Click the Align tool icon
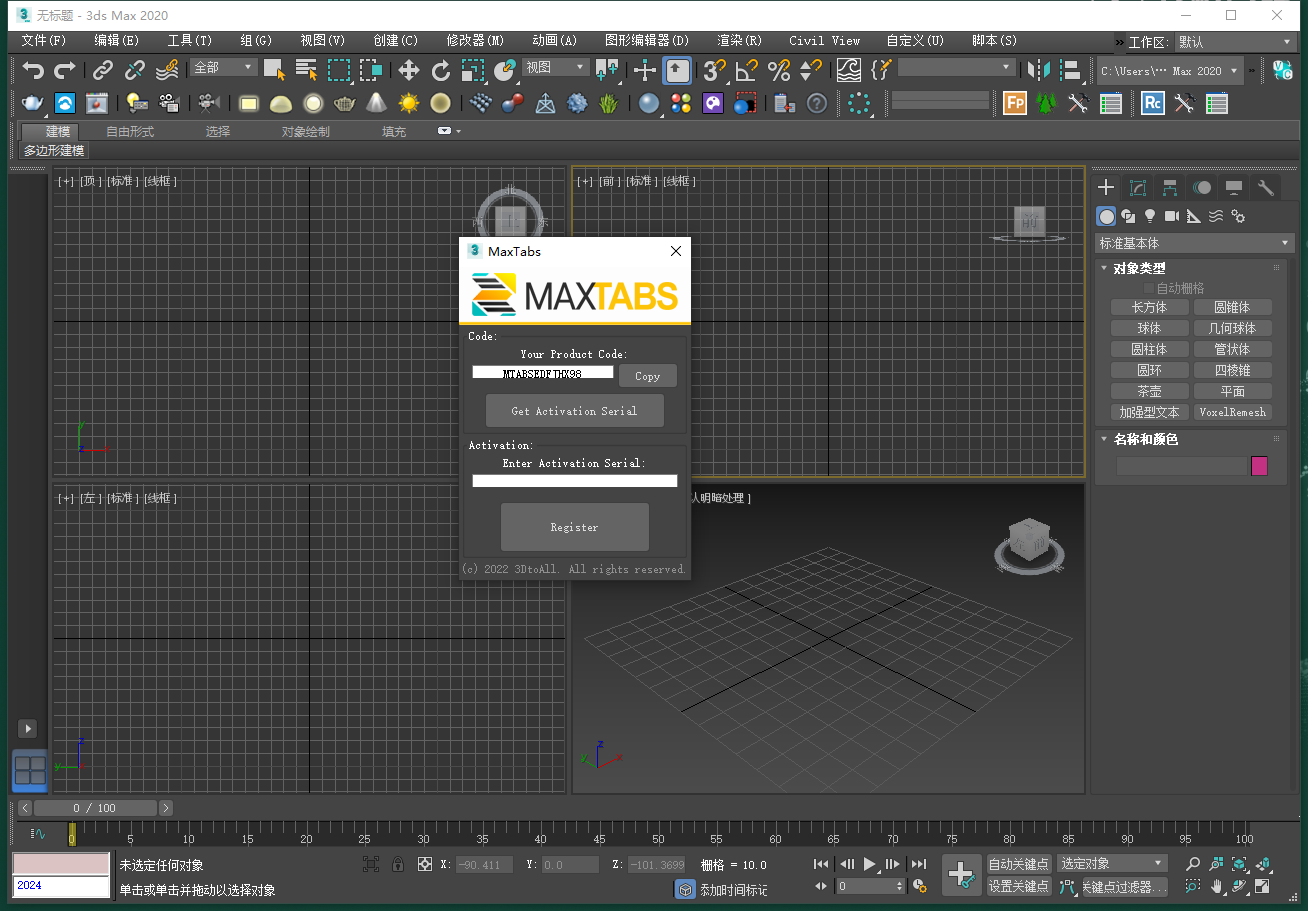 [x=1072, y=70]
